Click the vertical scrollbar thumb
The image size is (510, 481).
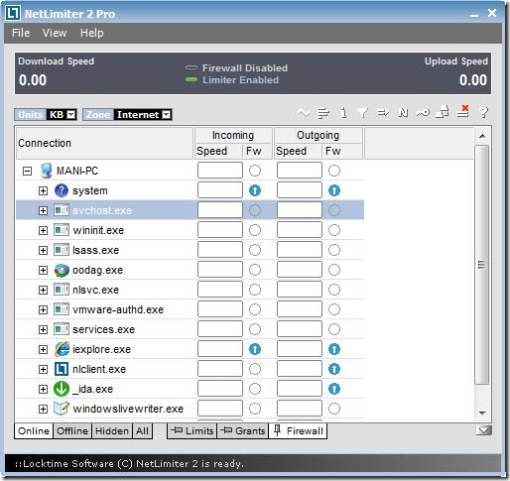[x=481, y=265]
